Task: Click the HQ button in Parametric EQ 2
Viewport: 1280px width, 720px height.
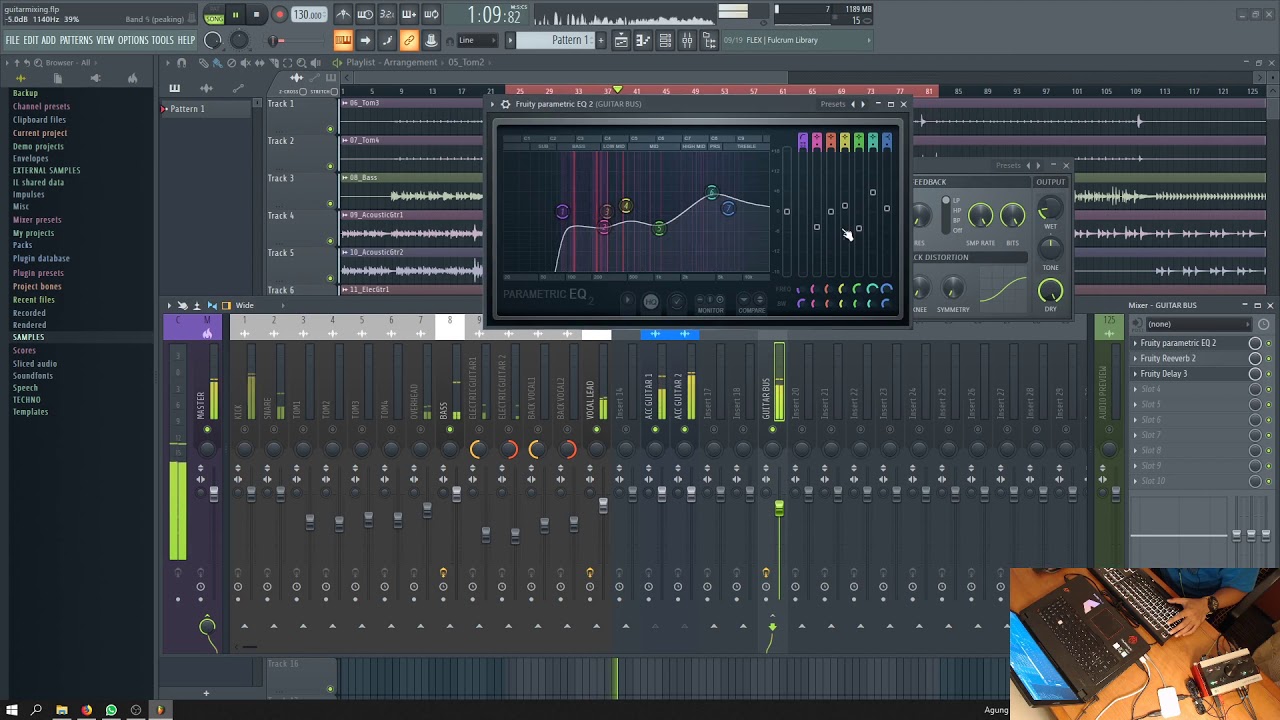Action: point(651,302)
